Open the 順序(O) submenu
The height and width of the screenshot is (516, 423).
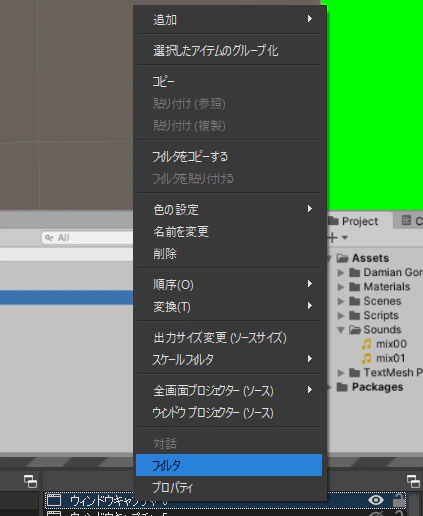[229, 284]
